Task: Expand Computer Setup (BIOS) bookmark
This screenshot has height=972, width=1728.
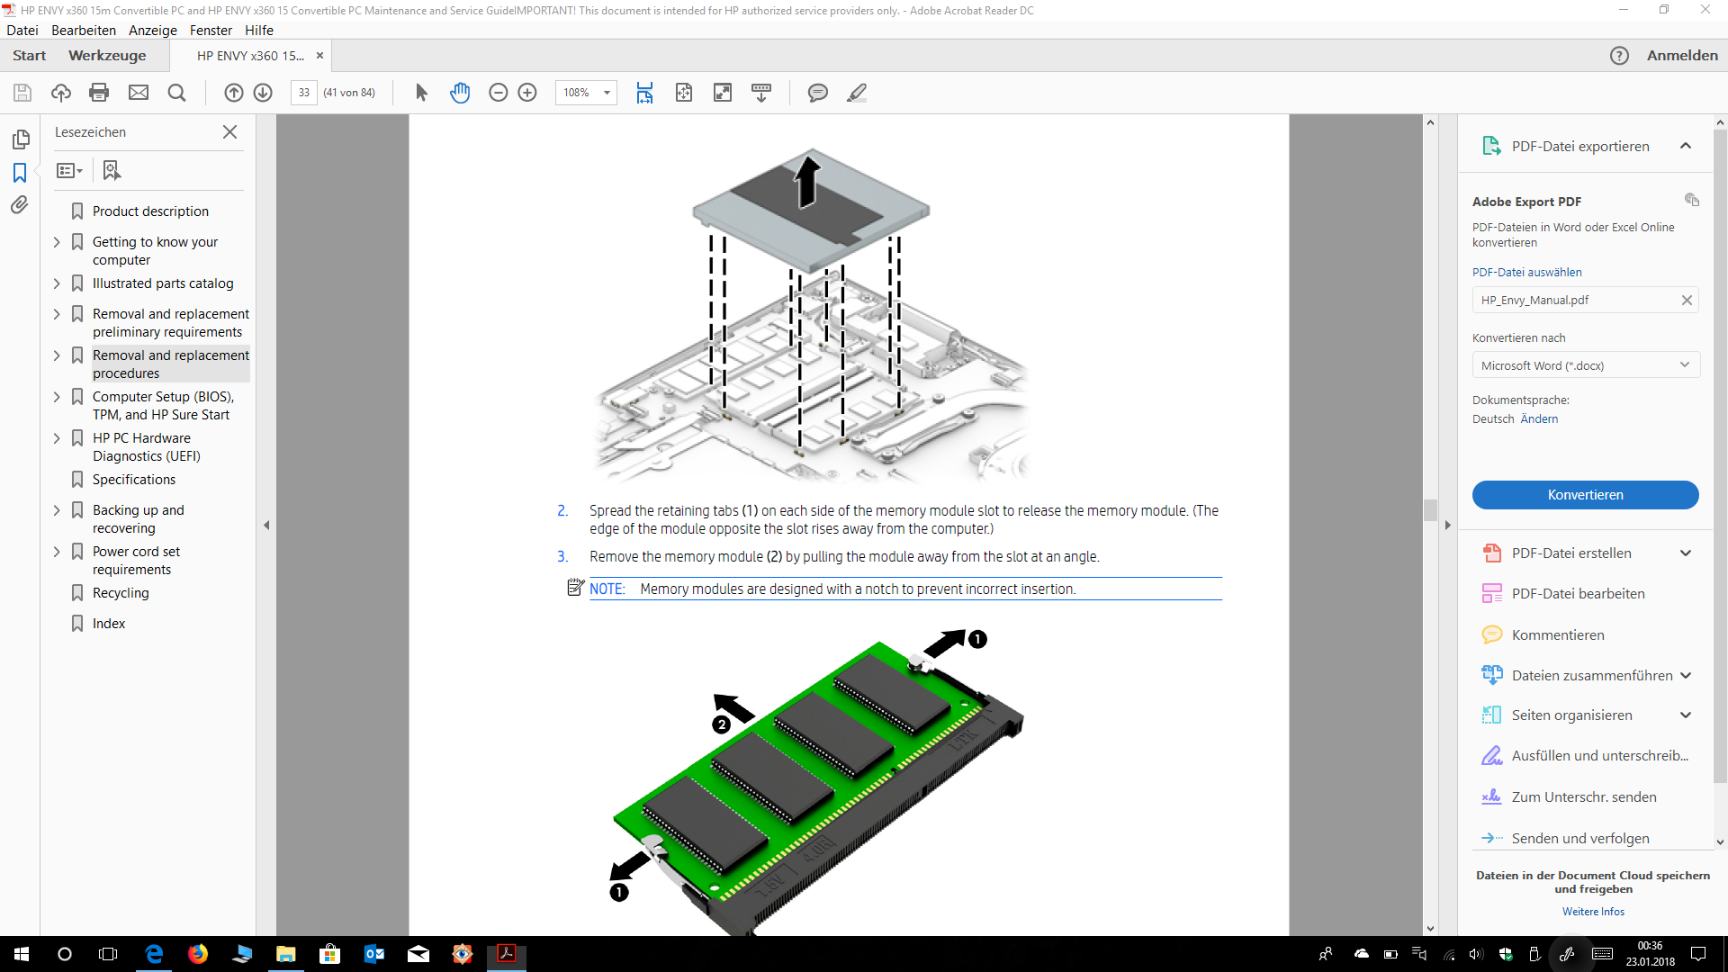Action: [57, 397]
